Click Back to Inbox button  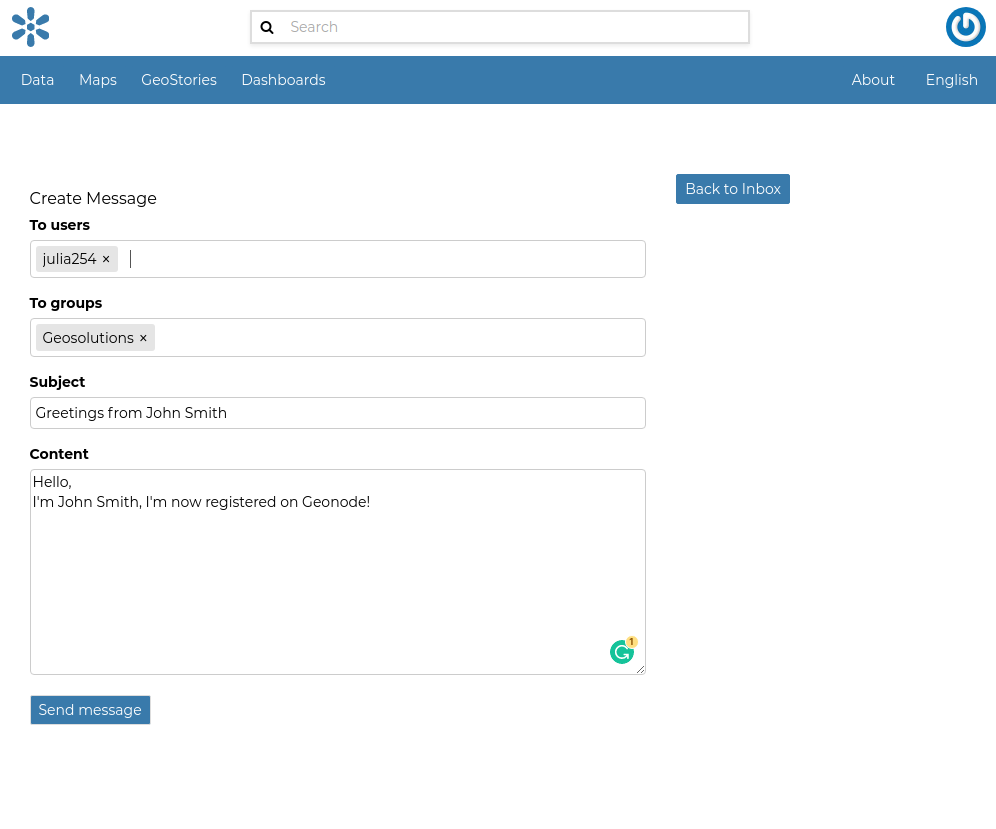(732, 189)
